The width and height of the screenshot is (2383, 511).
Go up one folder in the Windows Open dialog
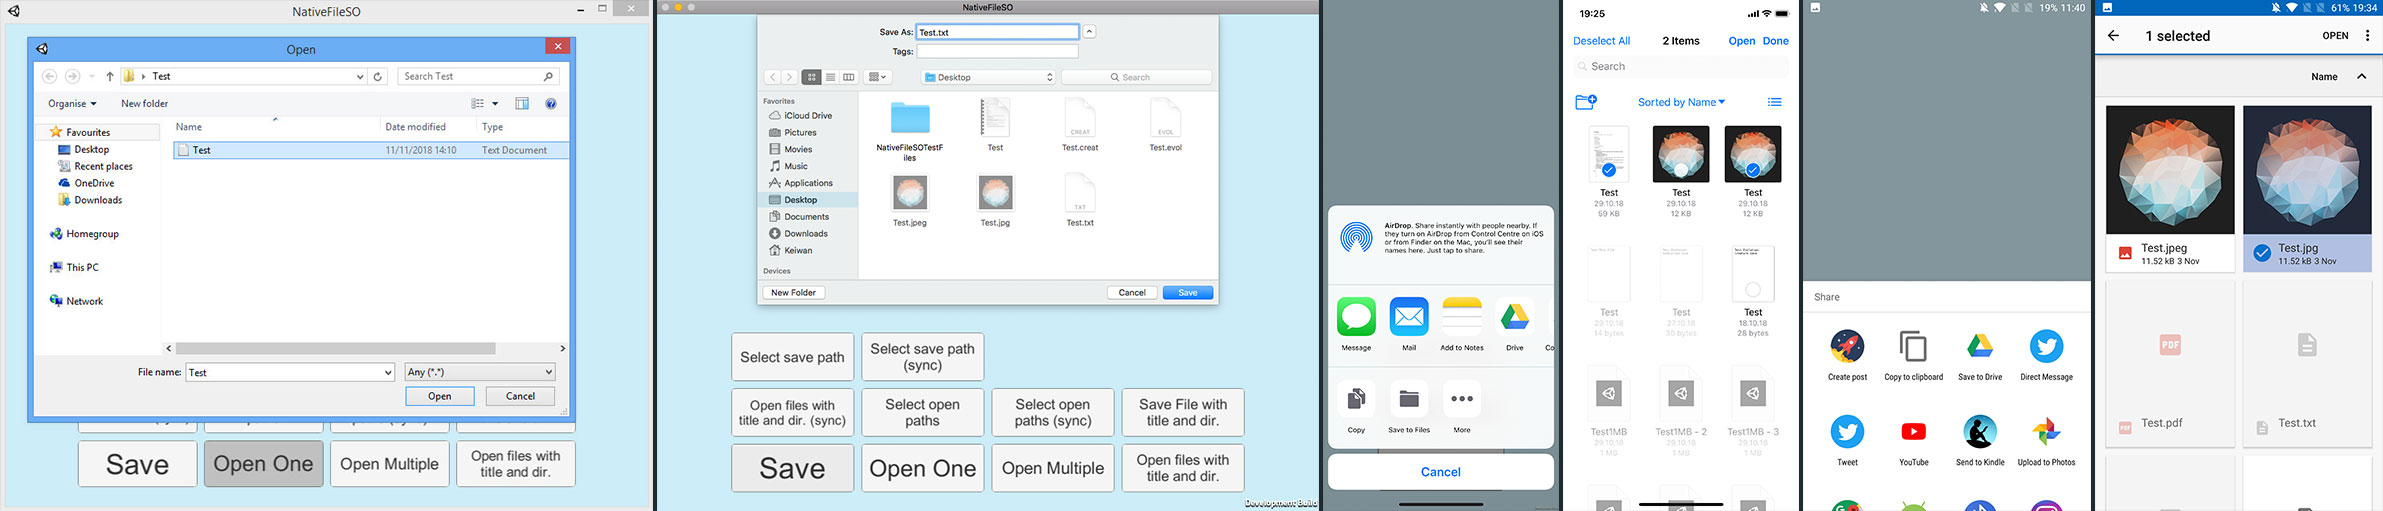tap(109, 76)
